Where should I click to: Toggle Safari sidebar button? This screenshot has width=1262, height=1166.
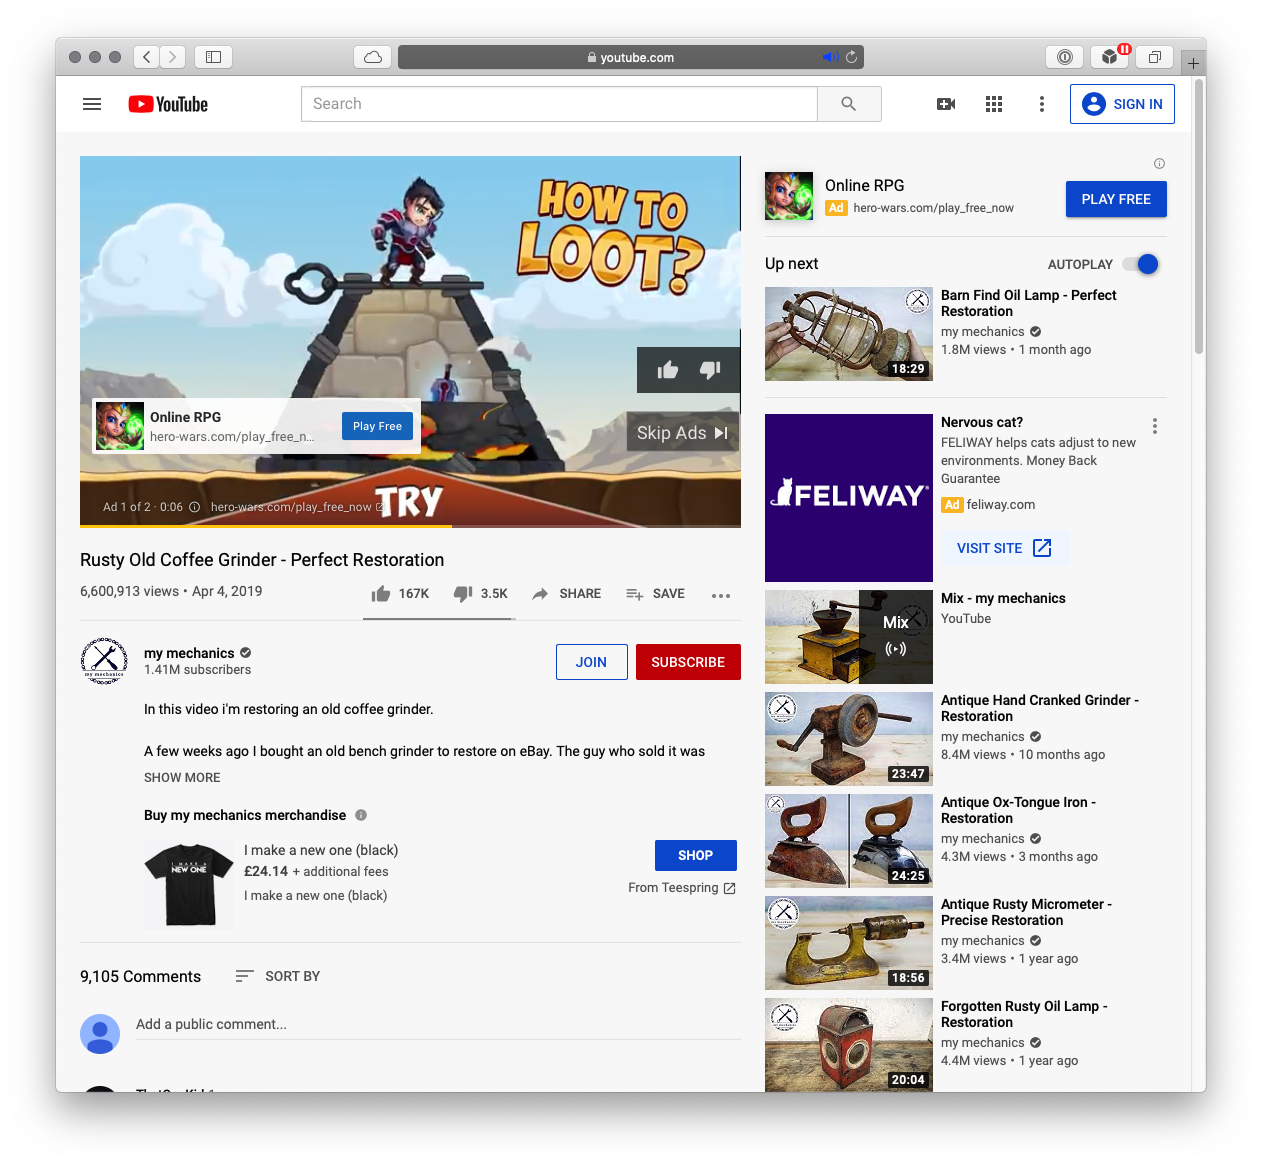[213, 57]
